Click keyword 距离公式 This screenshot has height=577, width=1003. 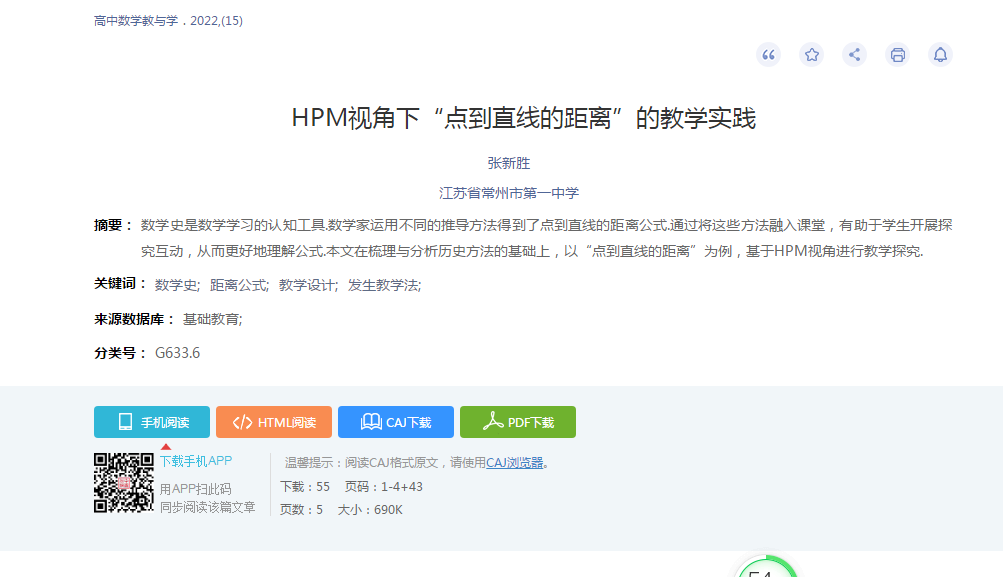coord(239,285)
